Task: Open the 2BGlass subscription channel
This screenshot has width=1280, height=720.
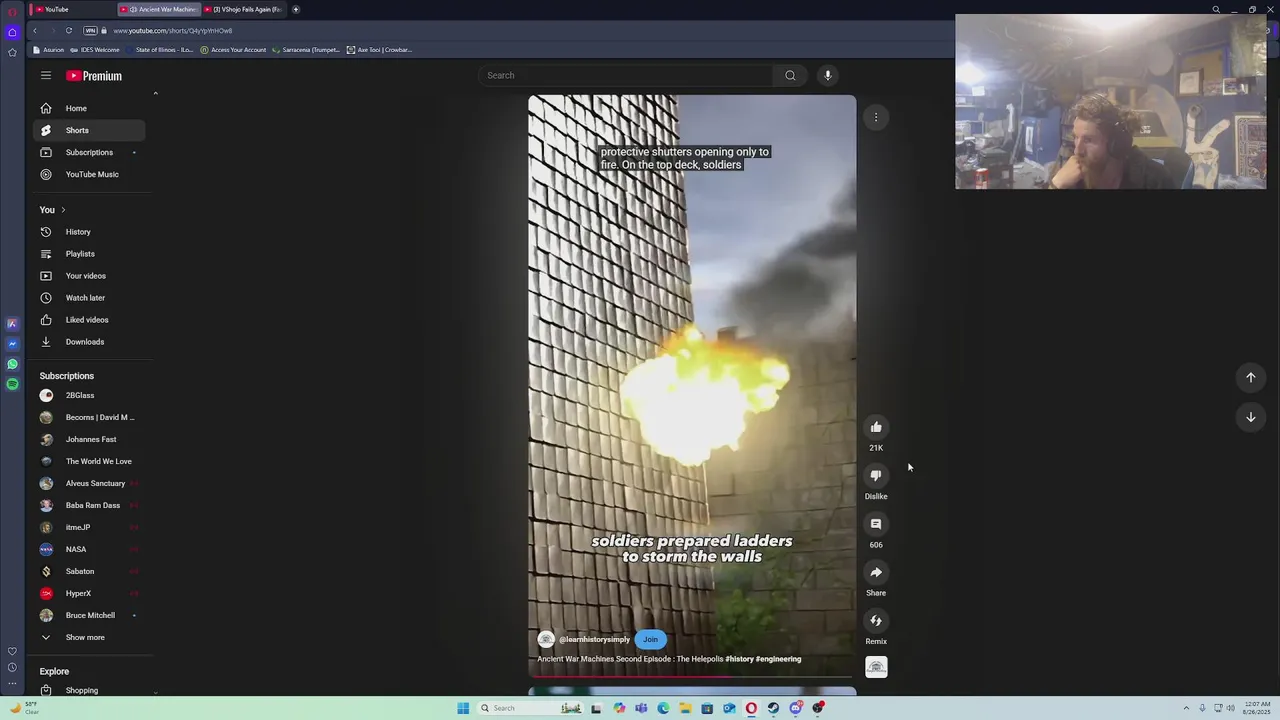Action: click(89, 395)
